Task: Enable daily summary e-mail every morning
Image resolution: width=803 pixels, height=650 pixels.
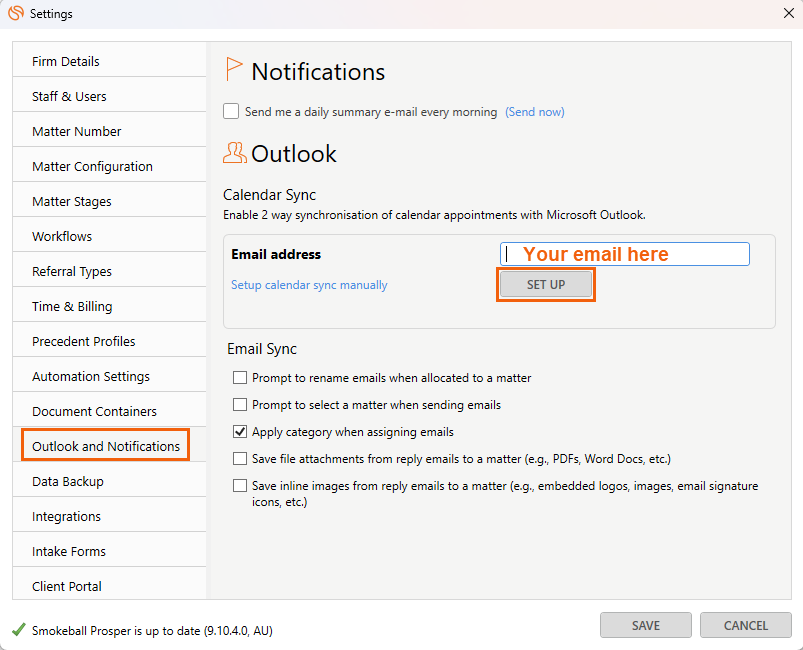Action: click(x=231, y=111)
